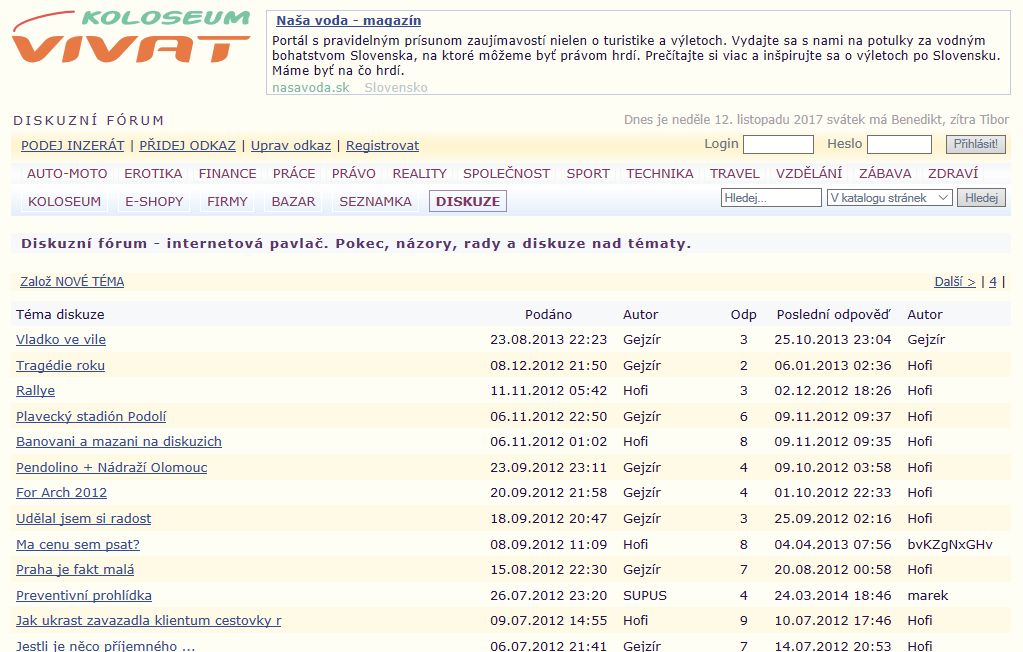
Task: Switch to the DISKUZE tab
Action: [x=468, y=201]
